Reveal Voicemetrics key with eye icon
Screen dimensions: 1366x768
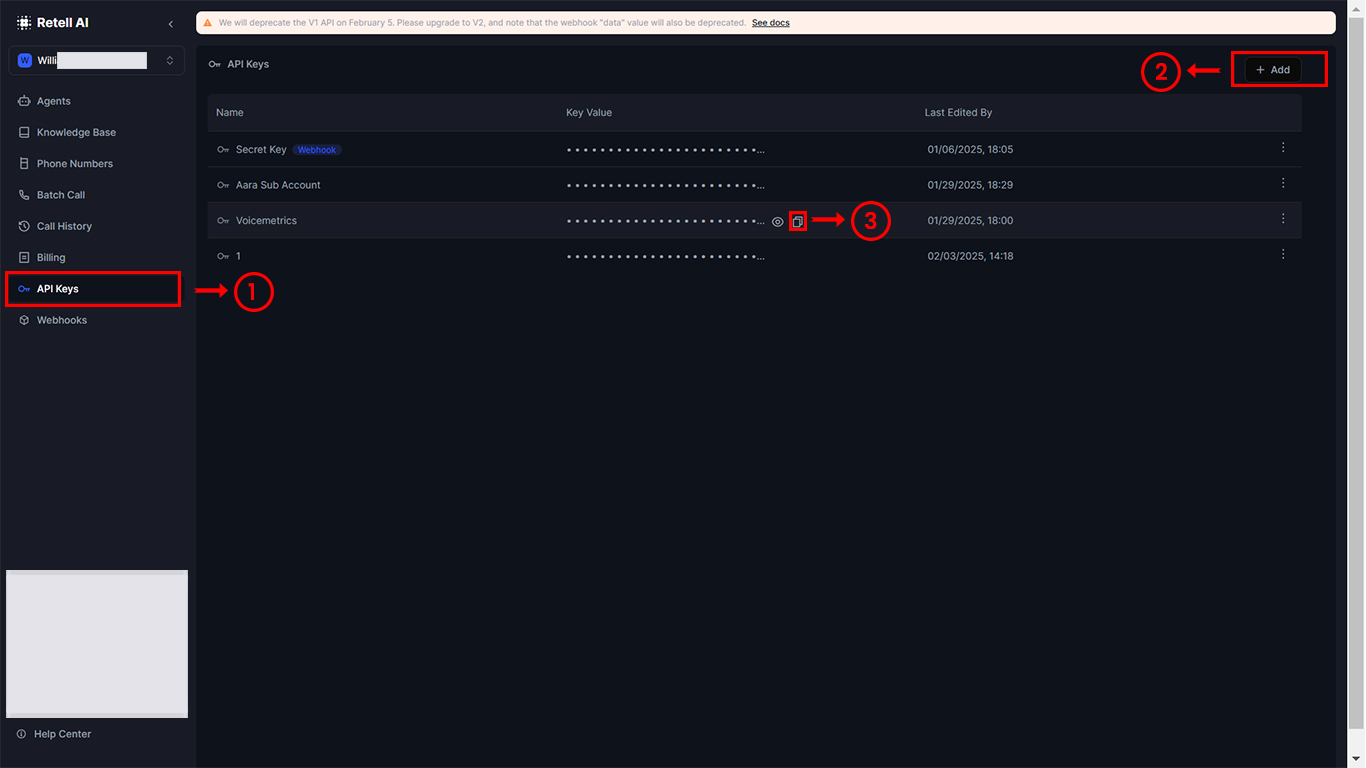[778, 222]
